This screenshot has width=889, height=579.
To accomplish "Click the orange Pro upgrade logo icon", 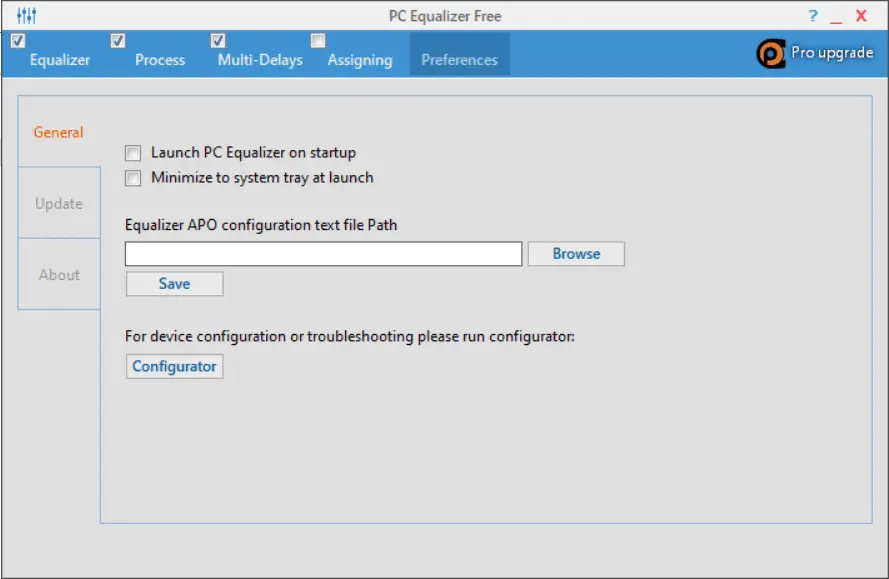I will [x=771, y=53].
